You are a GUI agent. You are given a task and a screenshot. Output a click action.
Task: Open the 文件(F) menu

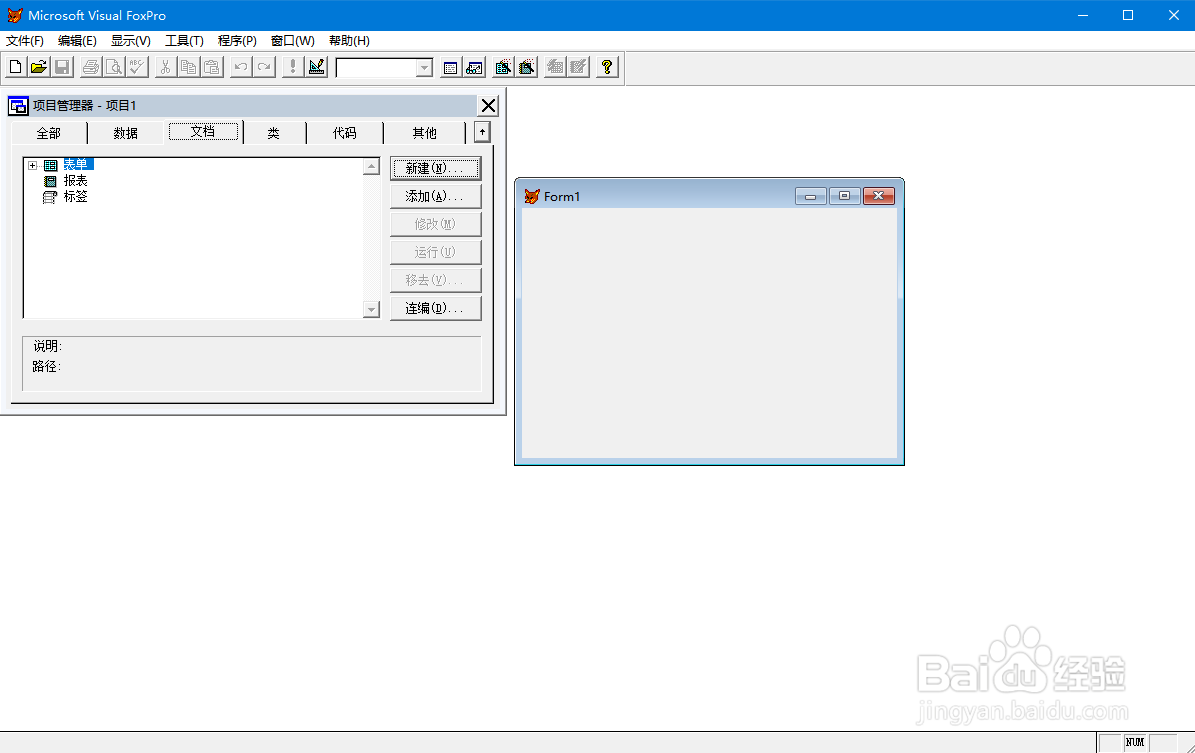pos(25,40)
